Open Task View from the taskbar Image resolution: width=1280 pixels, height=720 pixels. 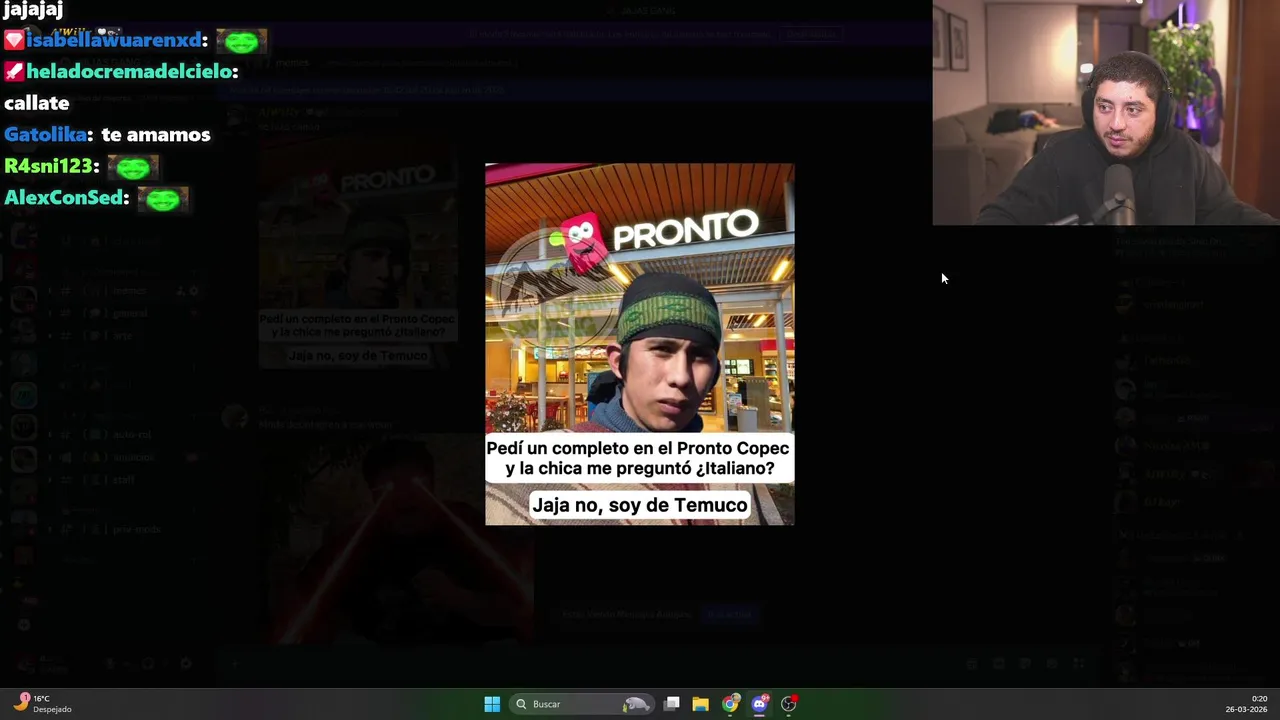pyautogui.click(x=672, y=704)
